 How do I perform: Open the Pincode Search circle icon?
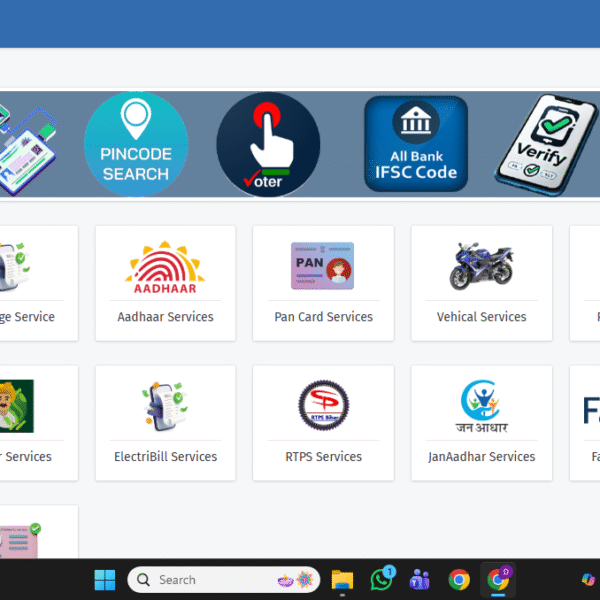(x=136, y=144)
